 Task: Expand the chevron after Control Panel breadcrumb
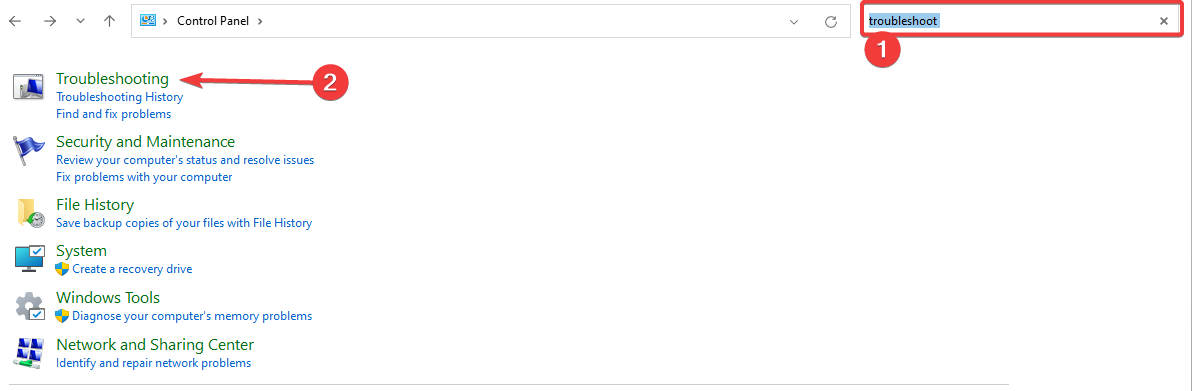260,21
